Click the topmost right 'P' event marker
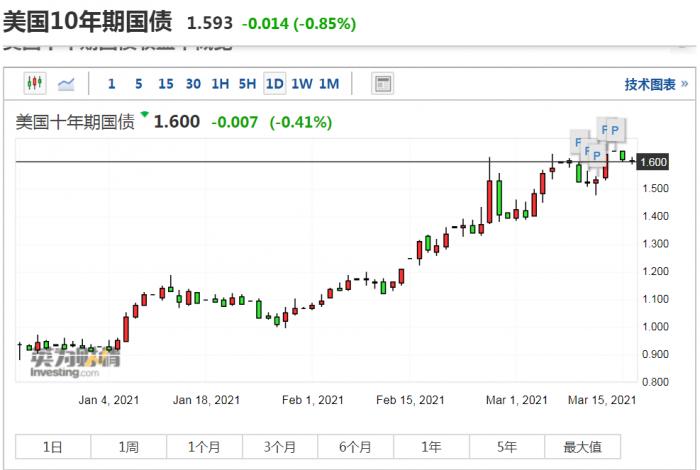700x470 pixels. [614, 128]
